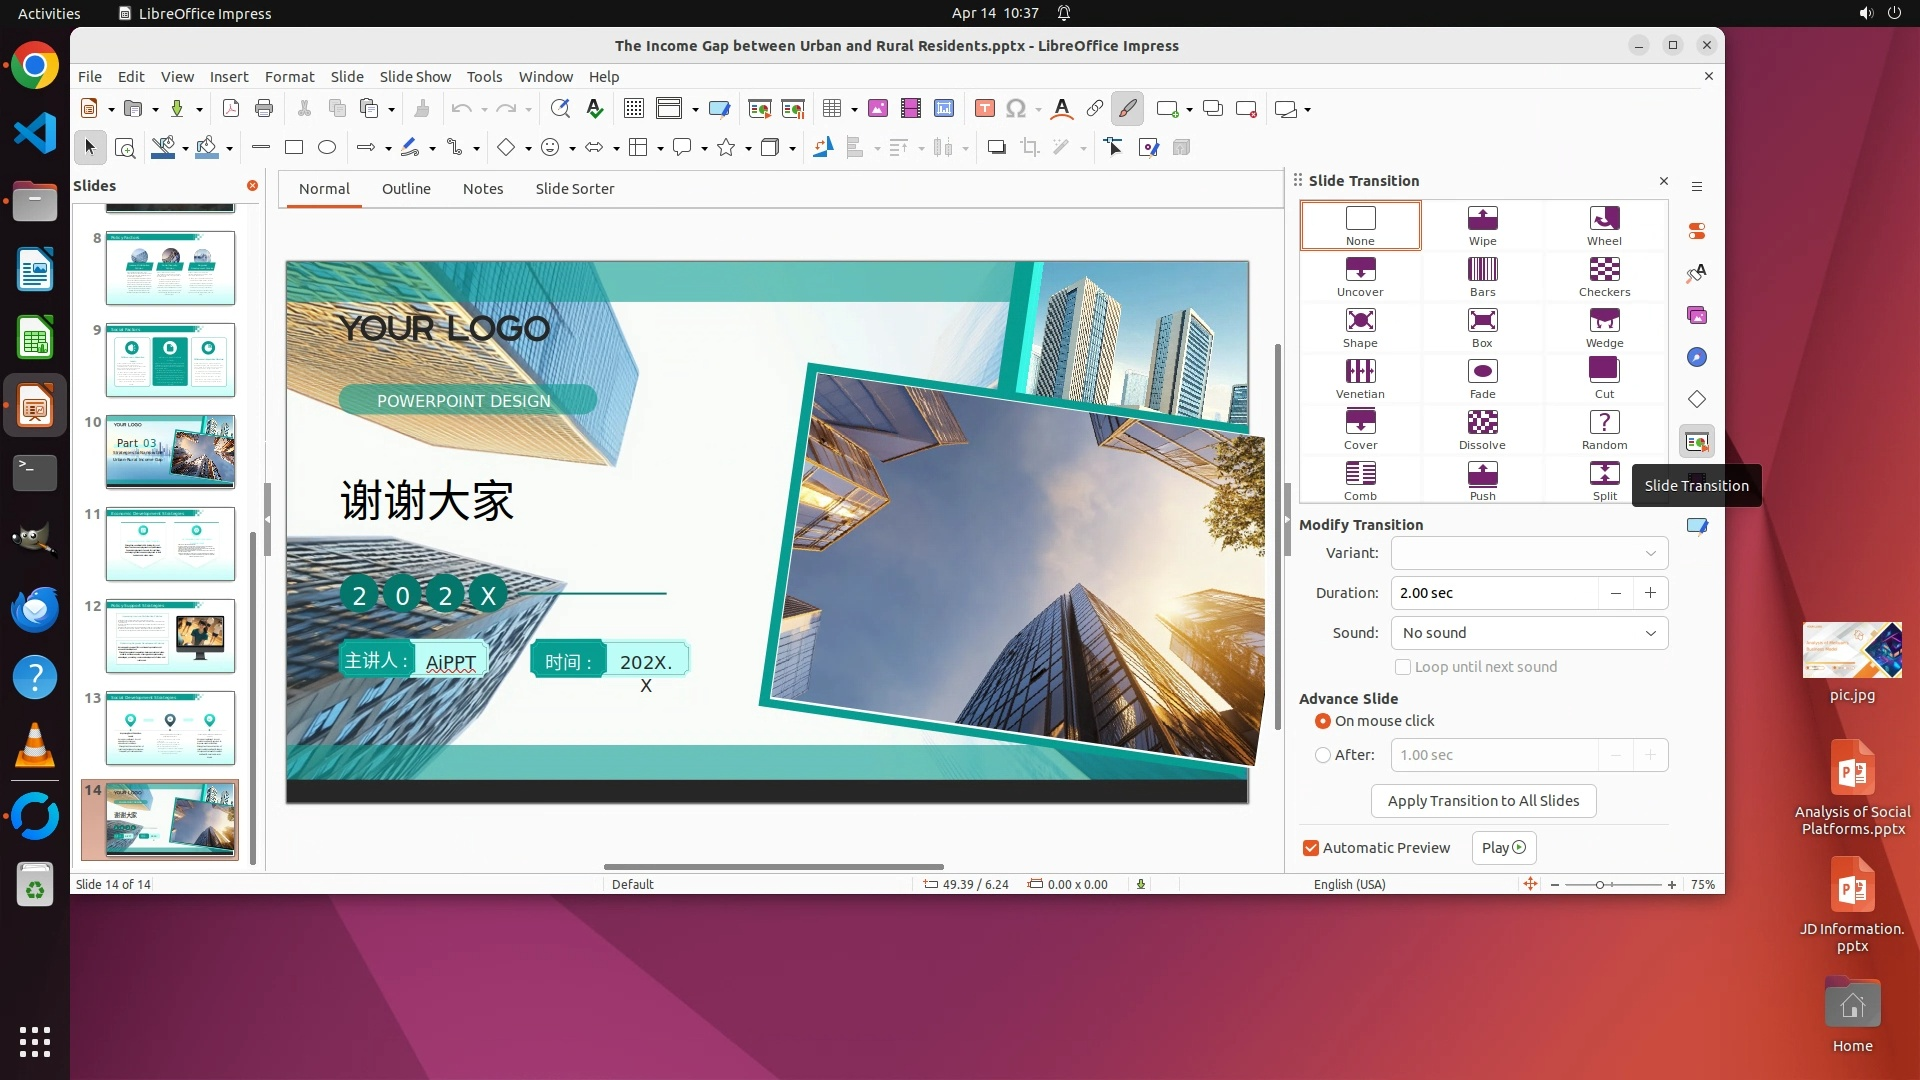Click the zoom slider in status bar
This screenshot has height=1080, width=1920.
pyautogui.click(x=1600, y=885)
